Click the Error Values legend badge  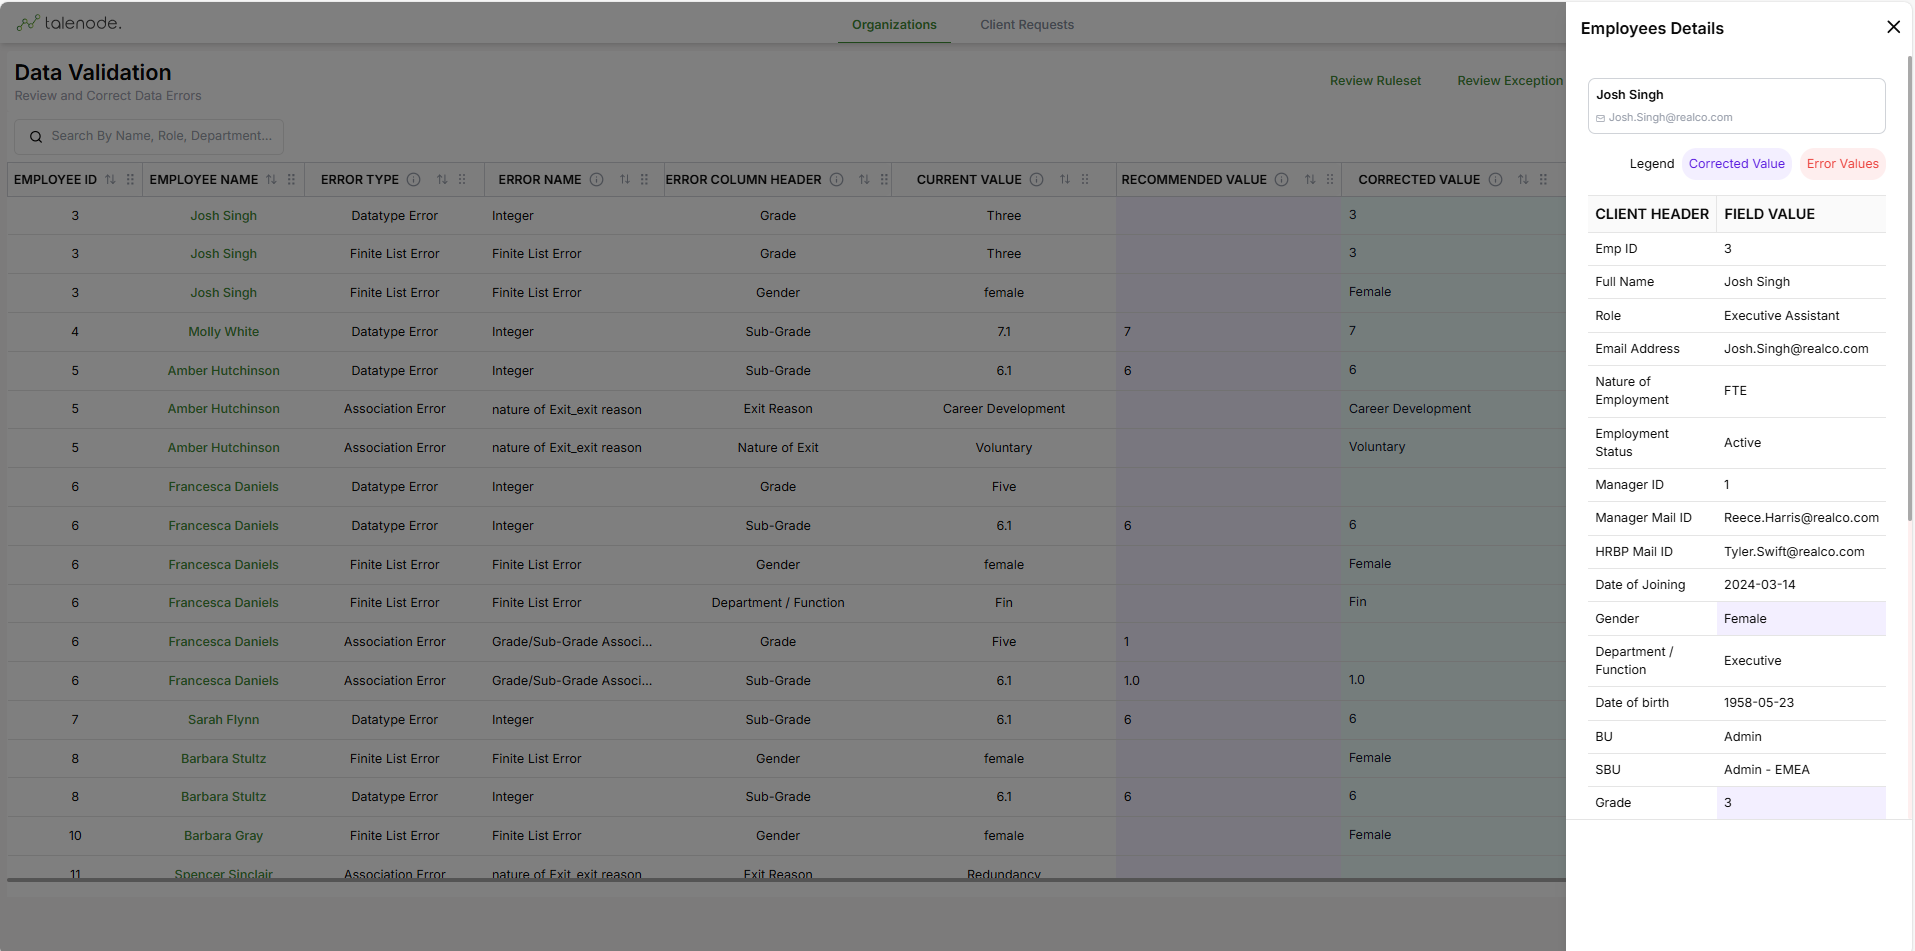1842,164
